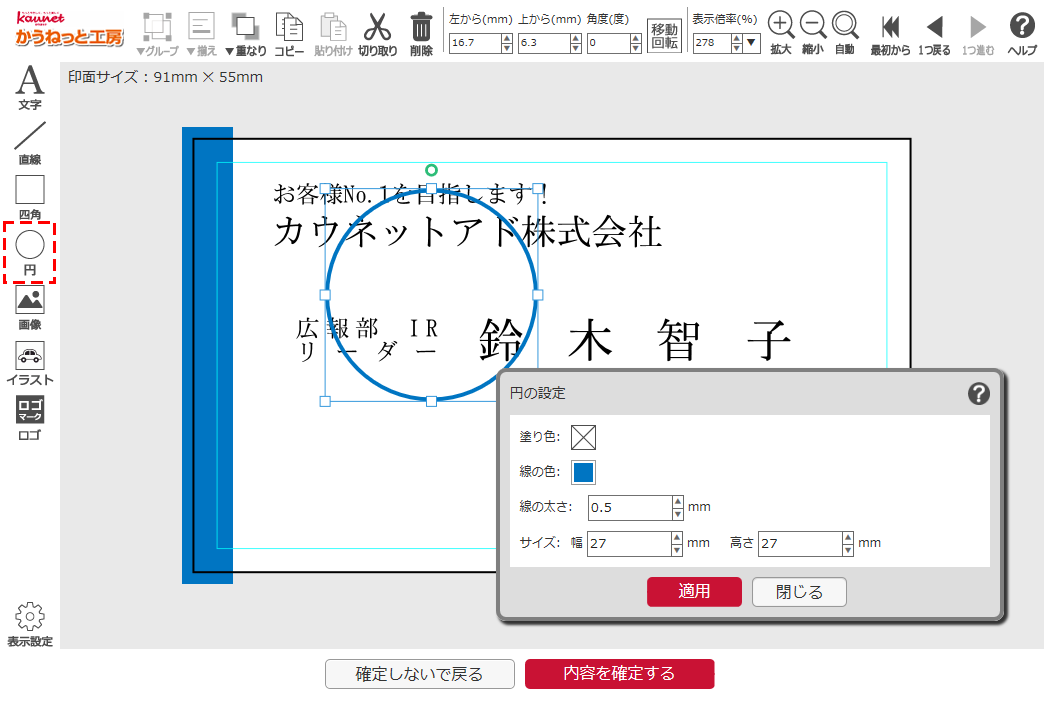Click the 塗り色 fill color swatch
1049x709 pixels.
click(583, 437)
